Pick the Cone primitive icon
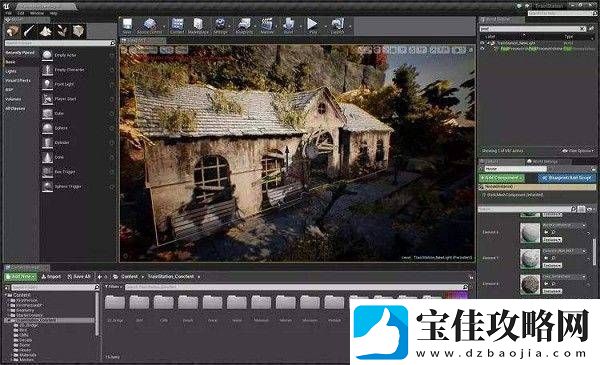The image size is (600, 365). point(47,157)
